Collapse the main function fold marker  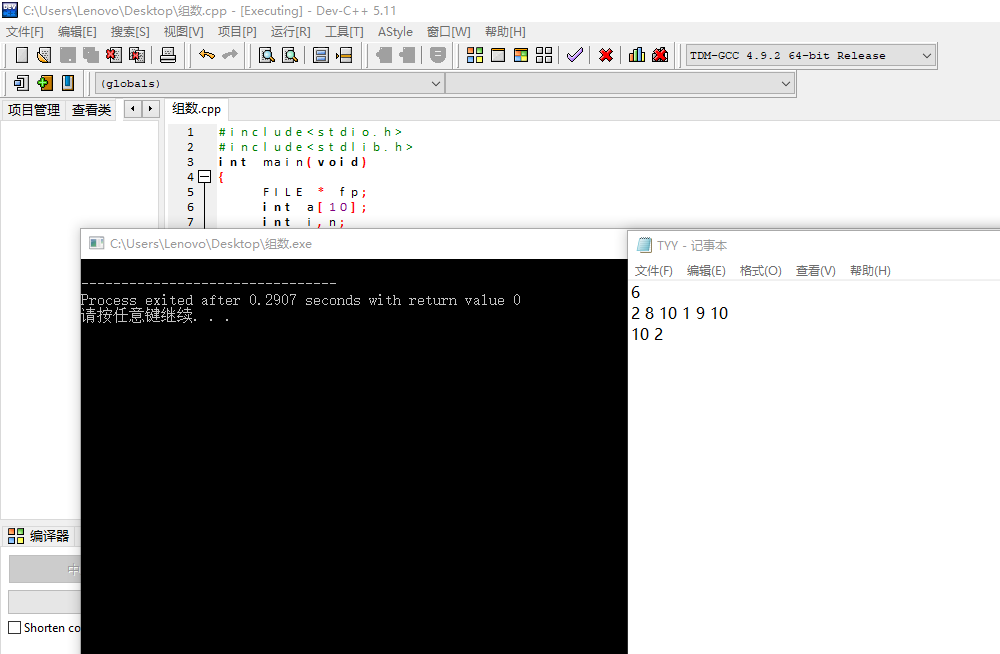point(204,177)
